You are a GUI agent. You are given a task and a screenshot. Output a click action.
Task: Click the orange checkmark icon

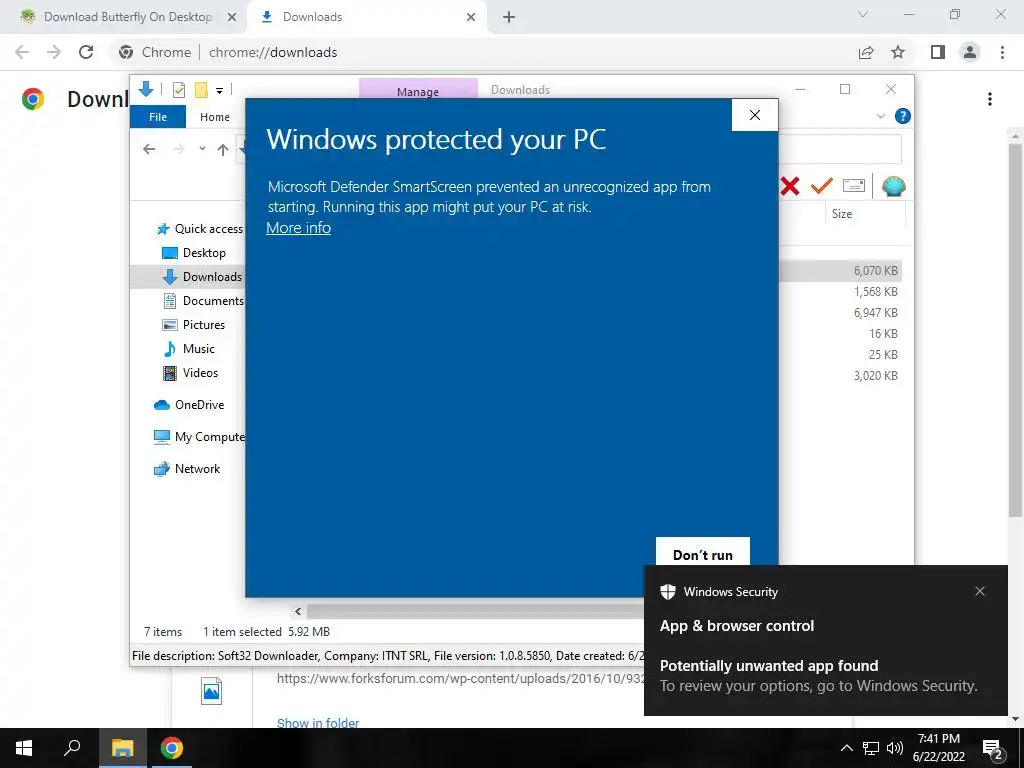coord(822,186)
